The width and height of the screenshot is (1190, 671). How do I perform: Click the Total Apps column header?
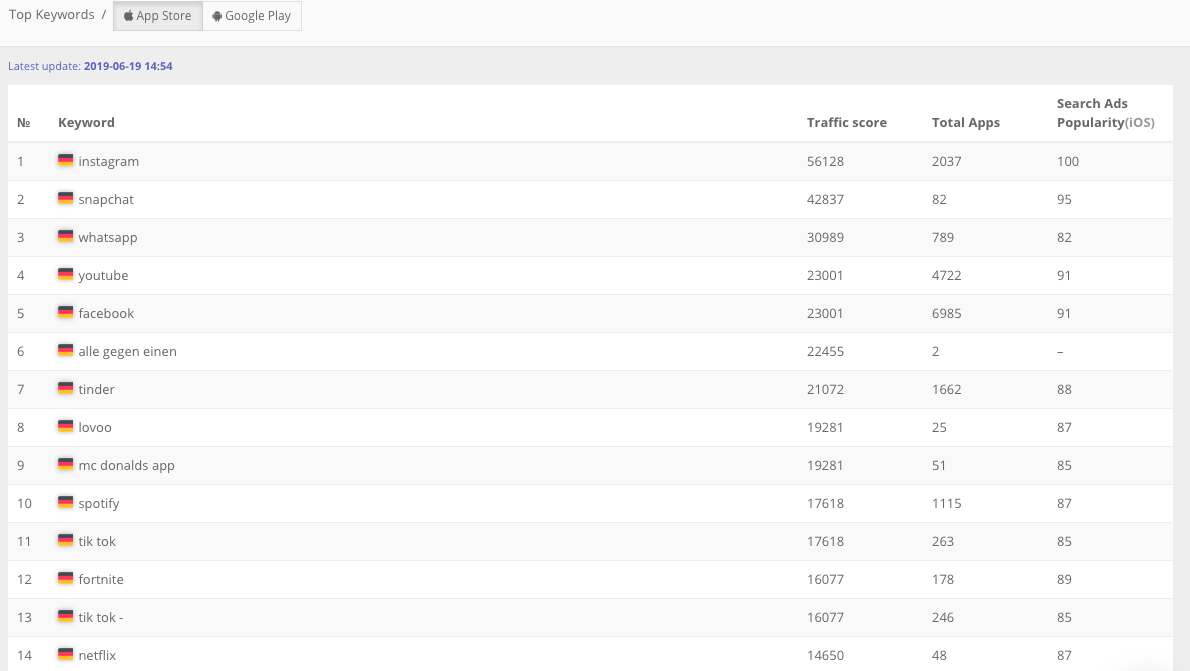tap(965, 122)
